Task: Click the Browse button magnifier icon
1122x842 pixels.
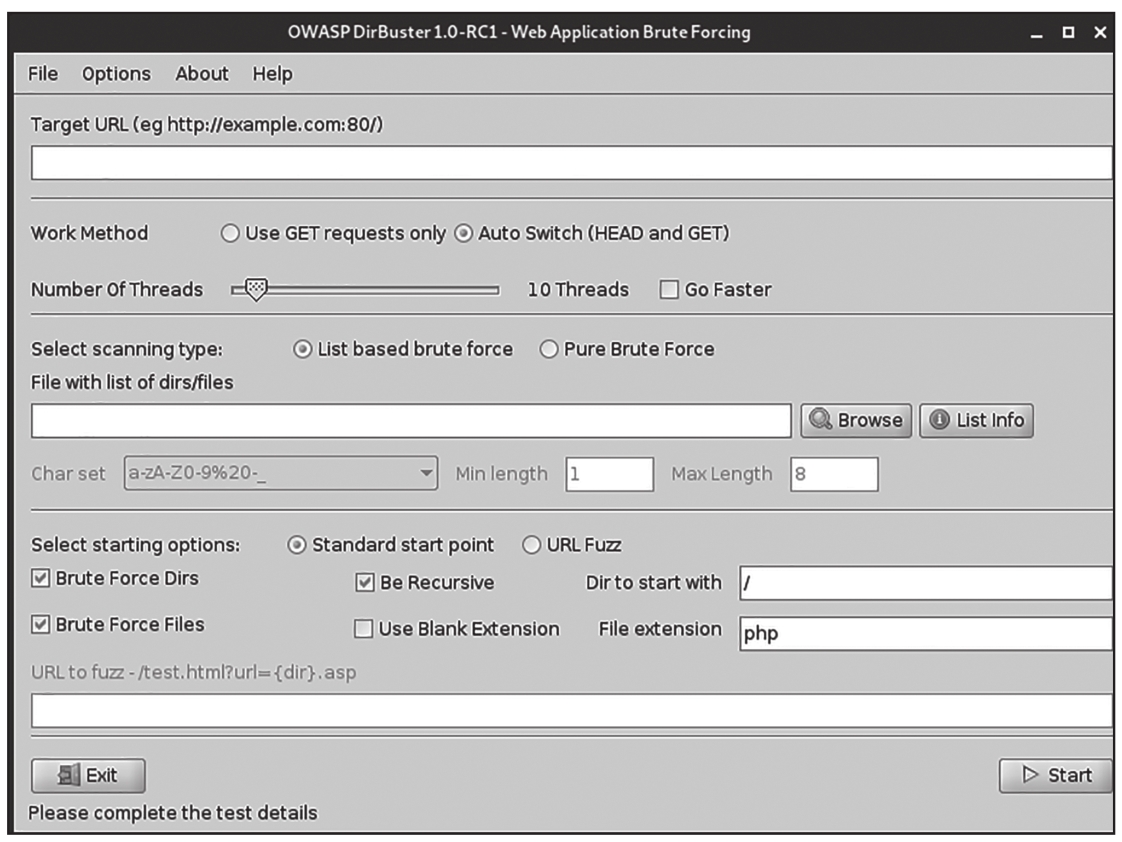Action: pos(821,421)
